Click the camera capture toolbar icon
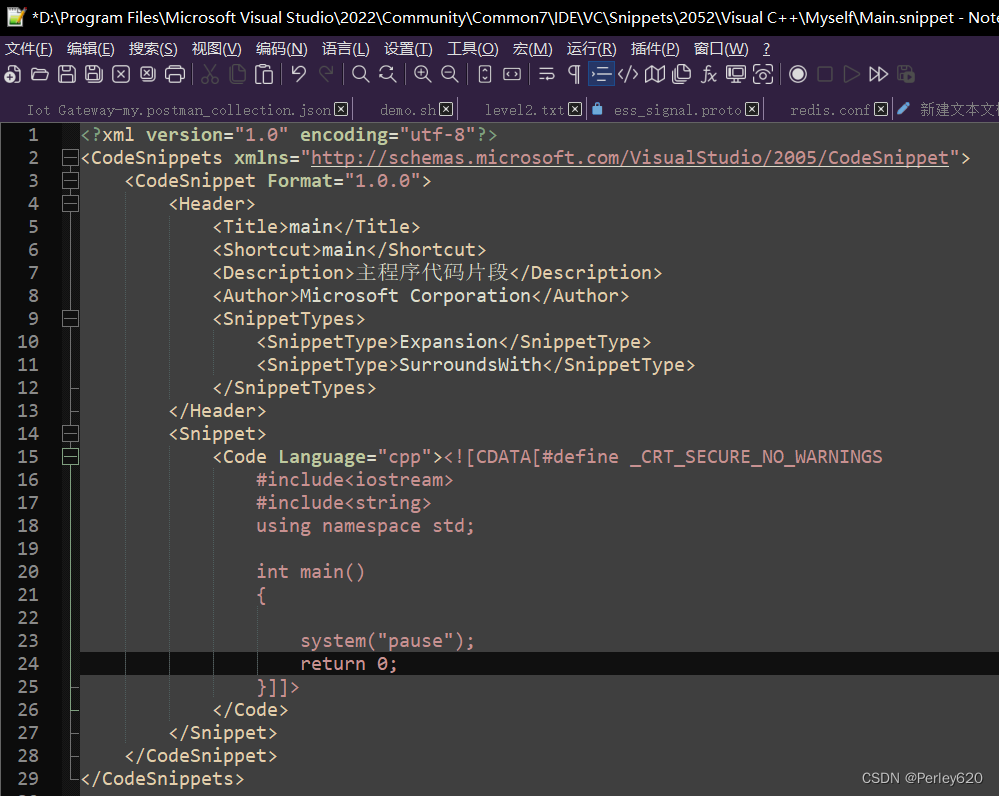Viewport: 999px width, 796px height. pos(763,75)
